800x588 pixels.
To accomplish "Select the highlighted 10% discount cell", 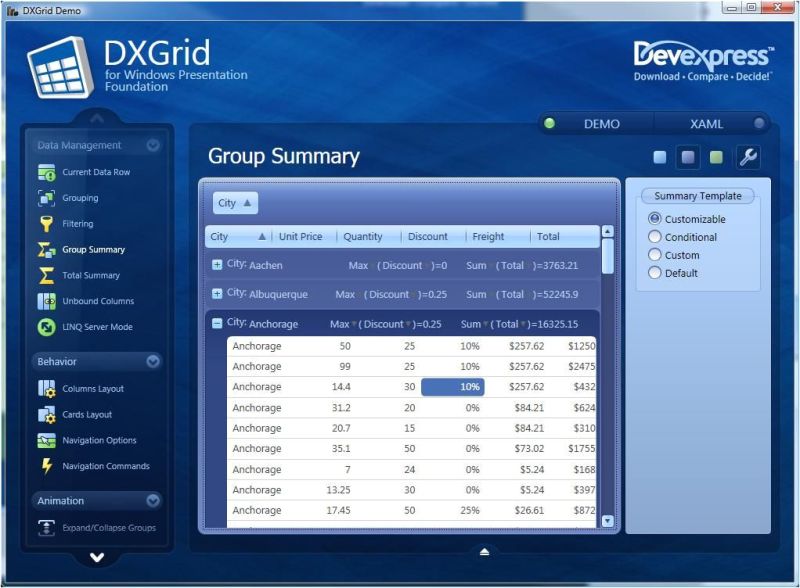I will click(453, 387).
